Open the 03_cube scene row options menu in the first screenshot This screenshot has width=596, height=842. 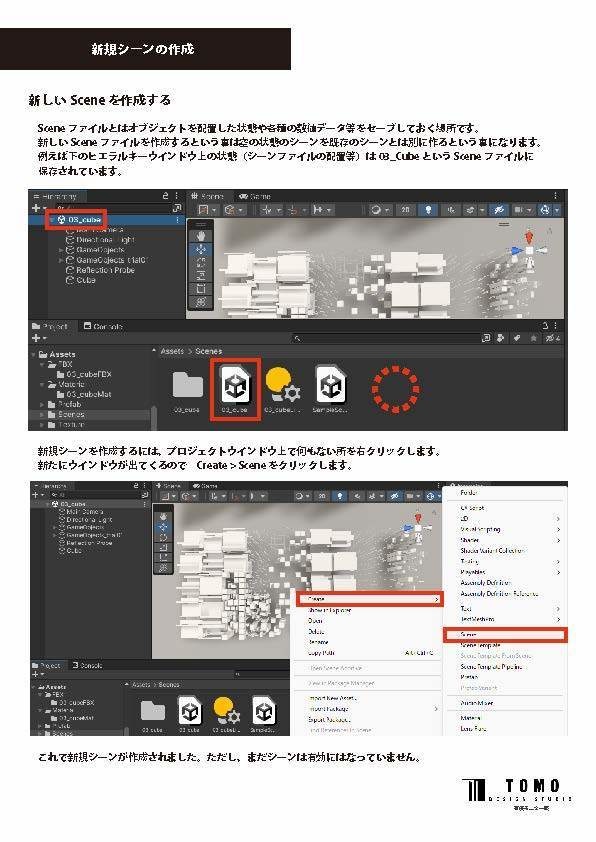point(178,220)
